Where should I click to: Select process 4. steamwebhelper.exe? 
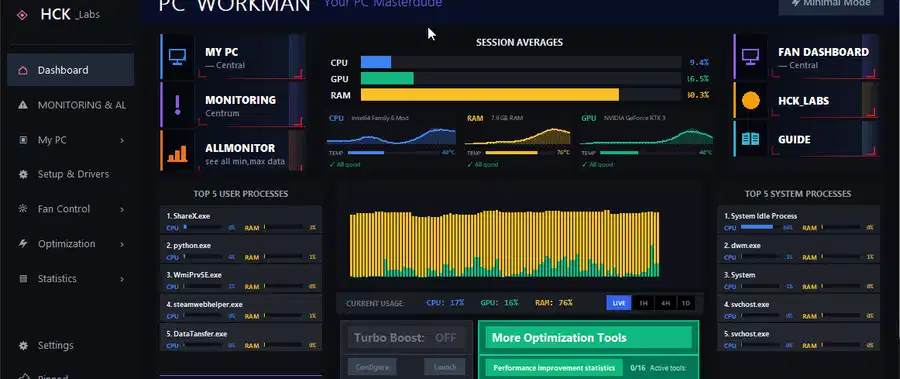[x=241, y=309]
